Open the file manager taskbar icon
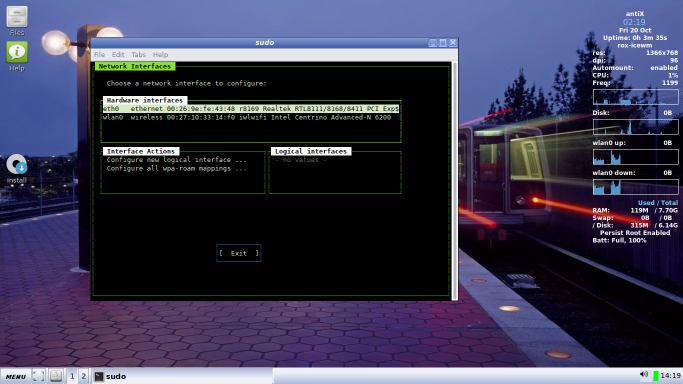The image size is (683, 384). [x=56, y=376]
